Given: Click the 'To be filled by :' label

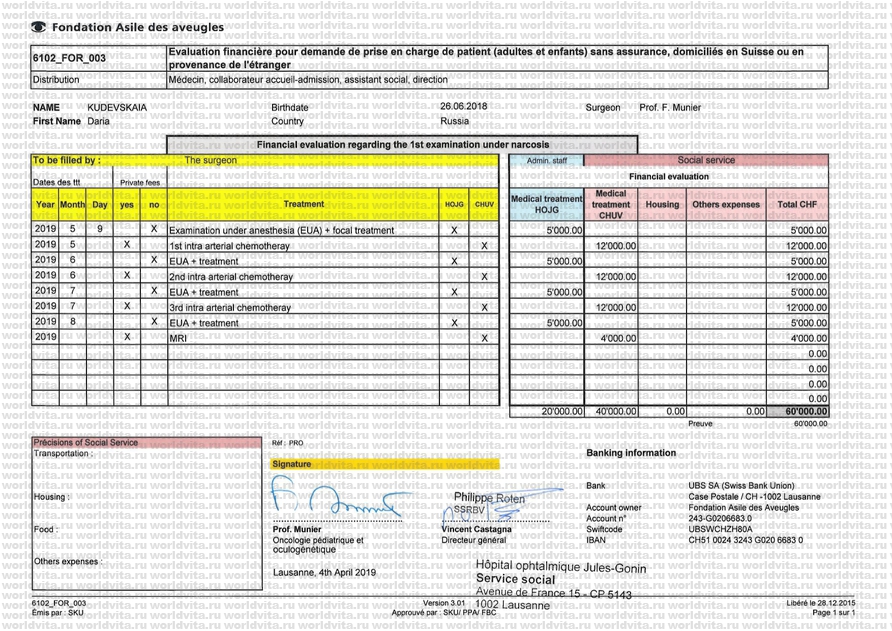Looking at the screenshot, I should click(67, 160).
